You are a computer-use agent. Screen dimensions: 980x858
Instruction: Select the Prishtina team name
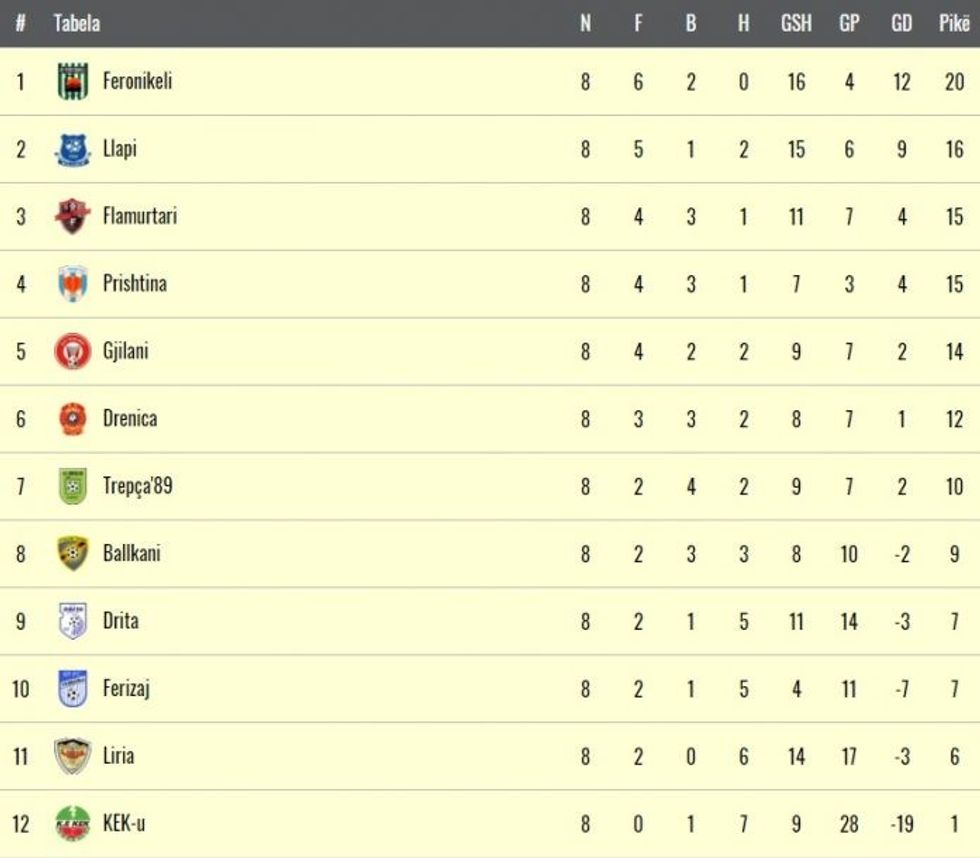(135, 284)
